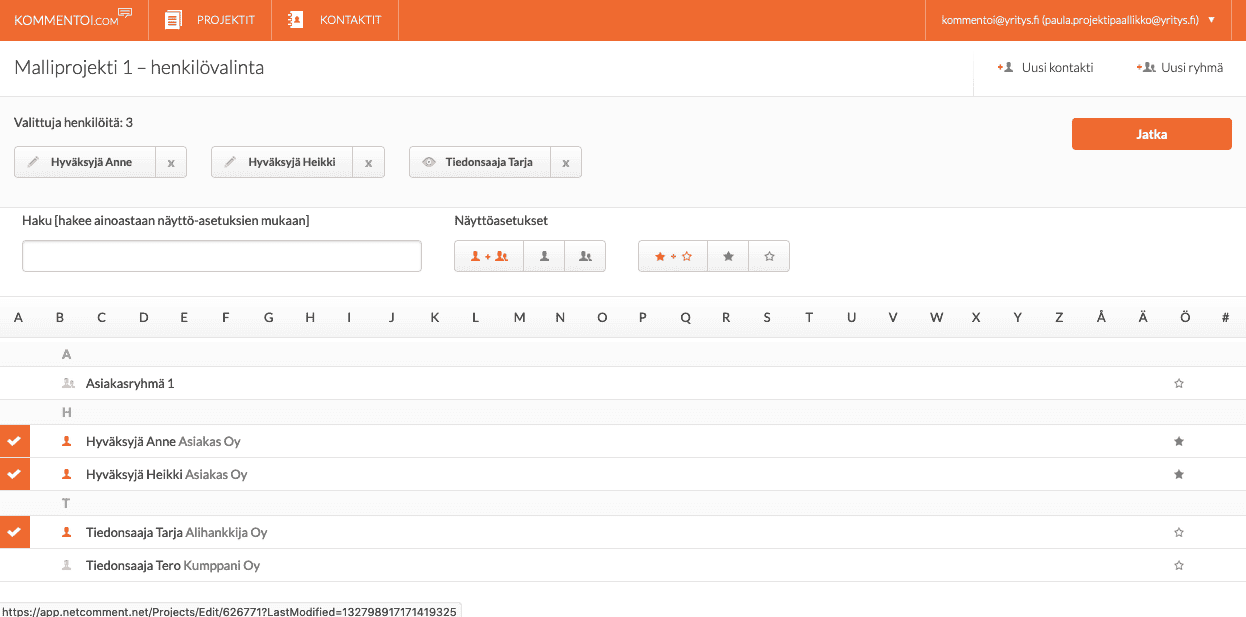Click the star icon for Asiakasryhmä 1
1246x617 pixels.
pyautogui.click(x=1178, y=383)
